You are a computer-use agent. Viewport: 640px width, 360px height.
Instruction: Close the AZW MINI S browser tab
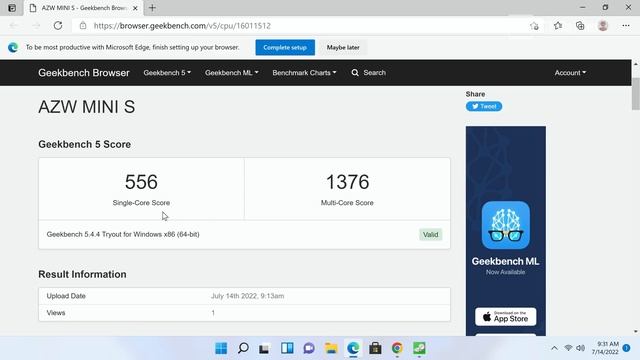(135, 8)
